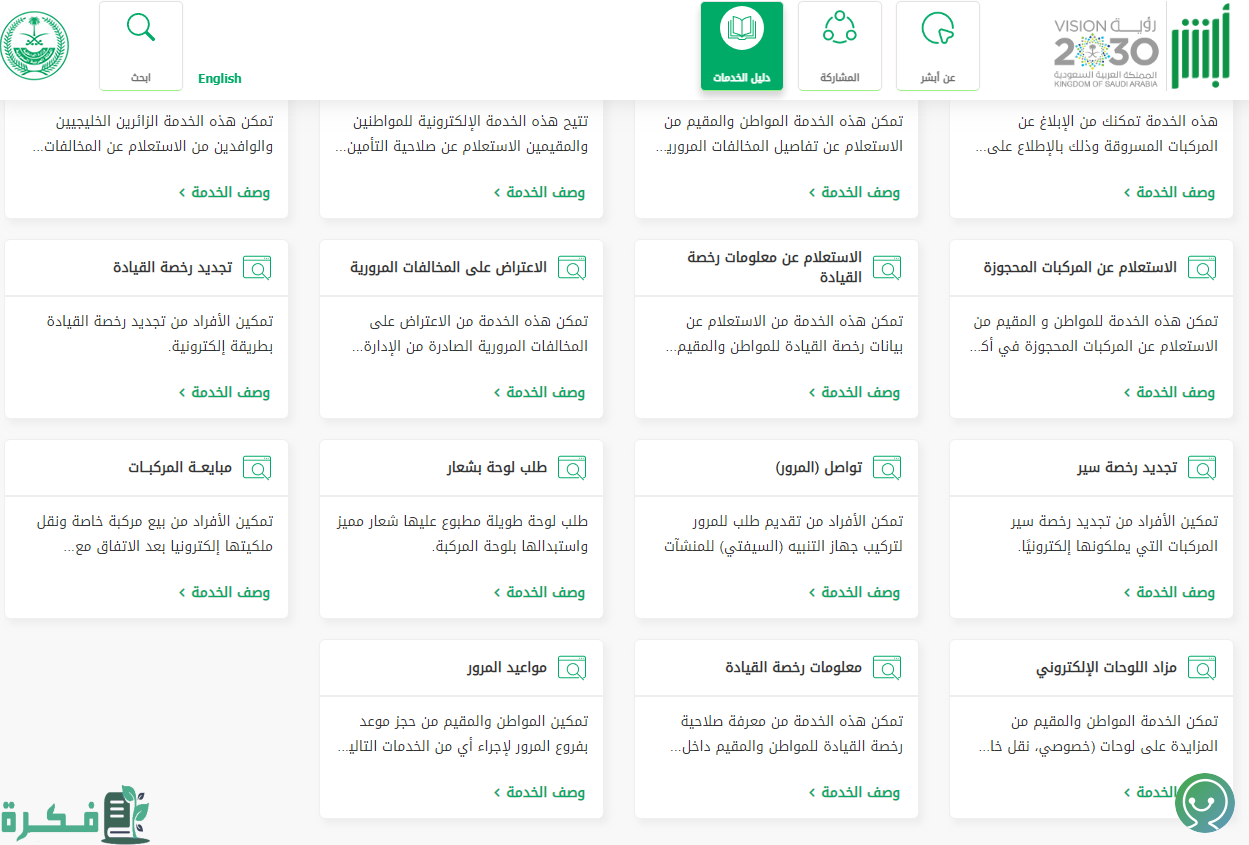
Task: Expand وصف الخدمة under معلومات رخصة القيادة
Action: click(854, 792)
